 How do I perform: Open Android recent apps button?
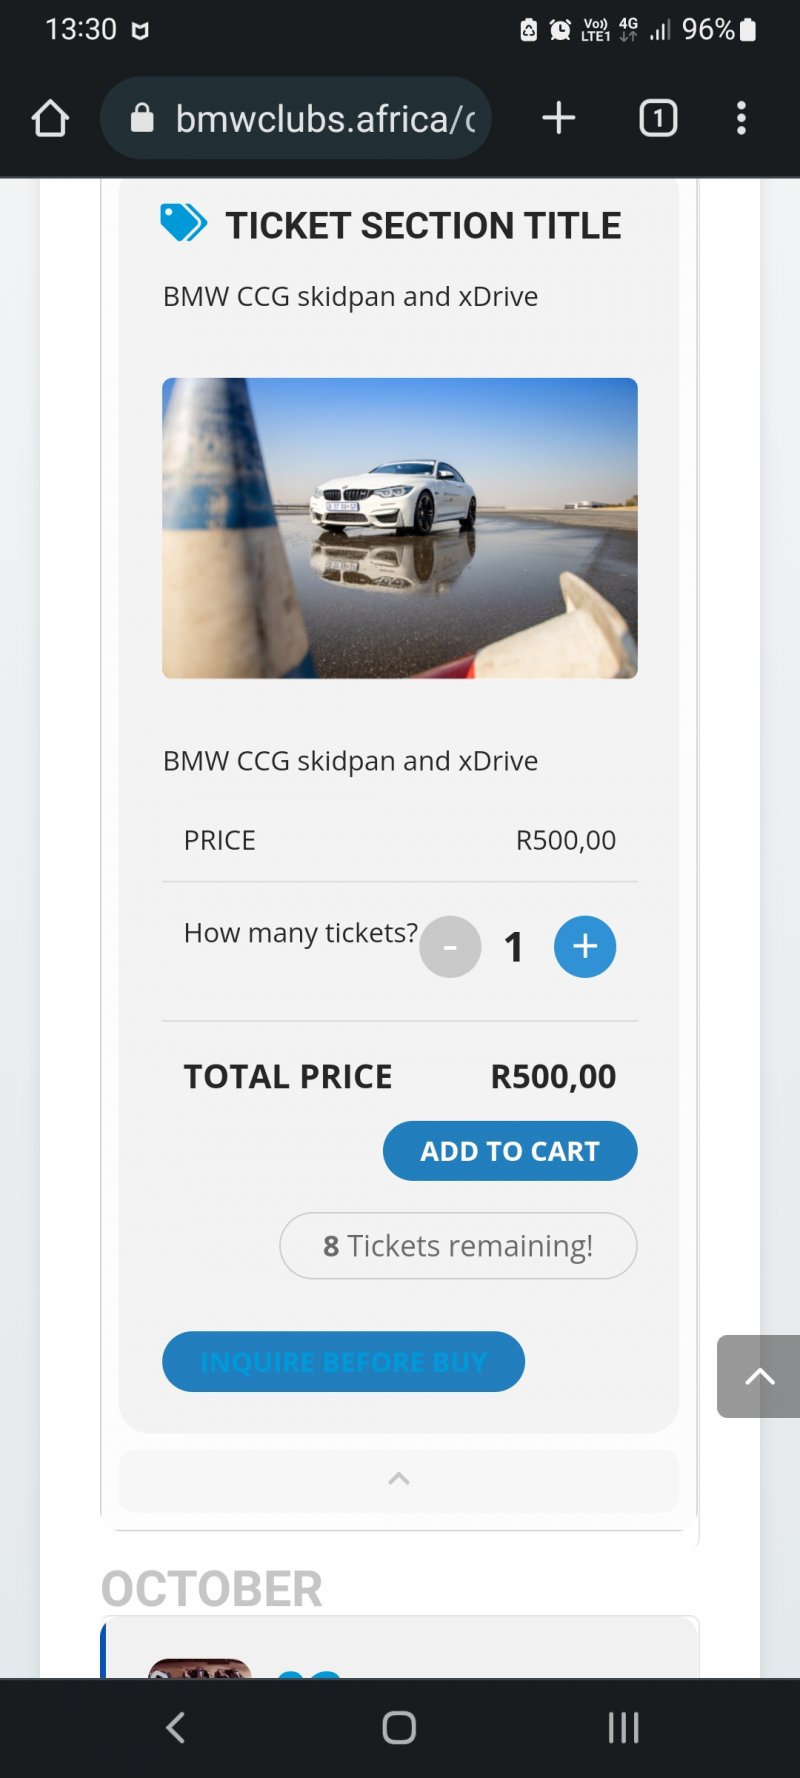[623, 1727]
